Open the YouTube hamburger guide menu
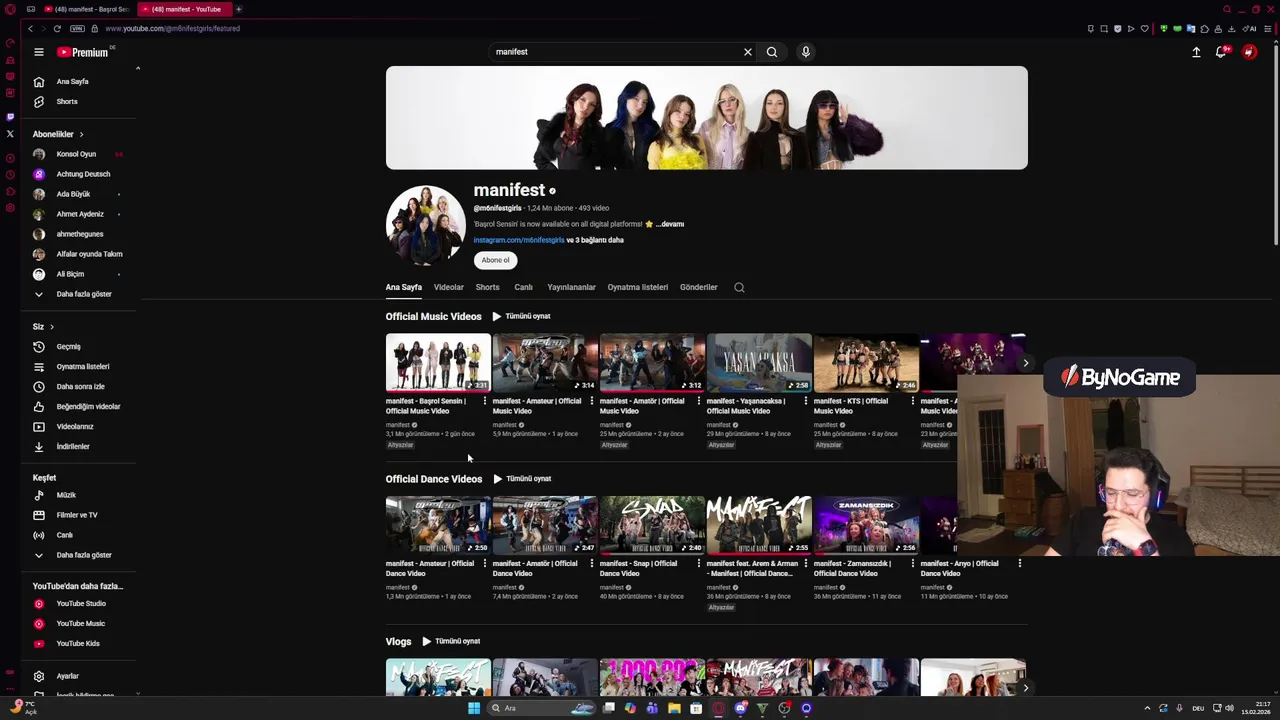1280x720 pixels. pyautogui.click(x=38, y=52)
